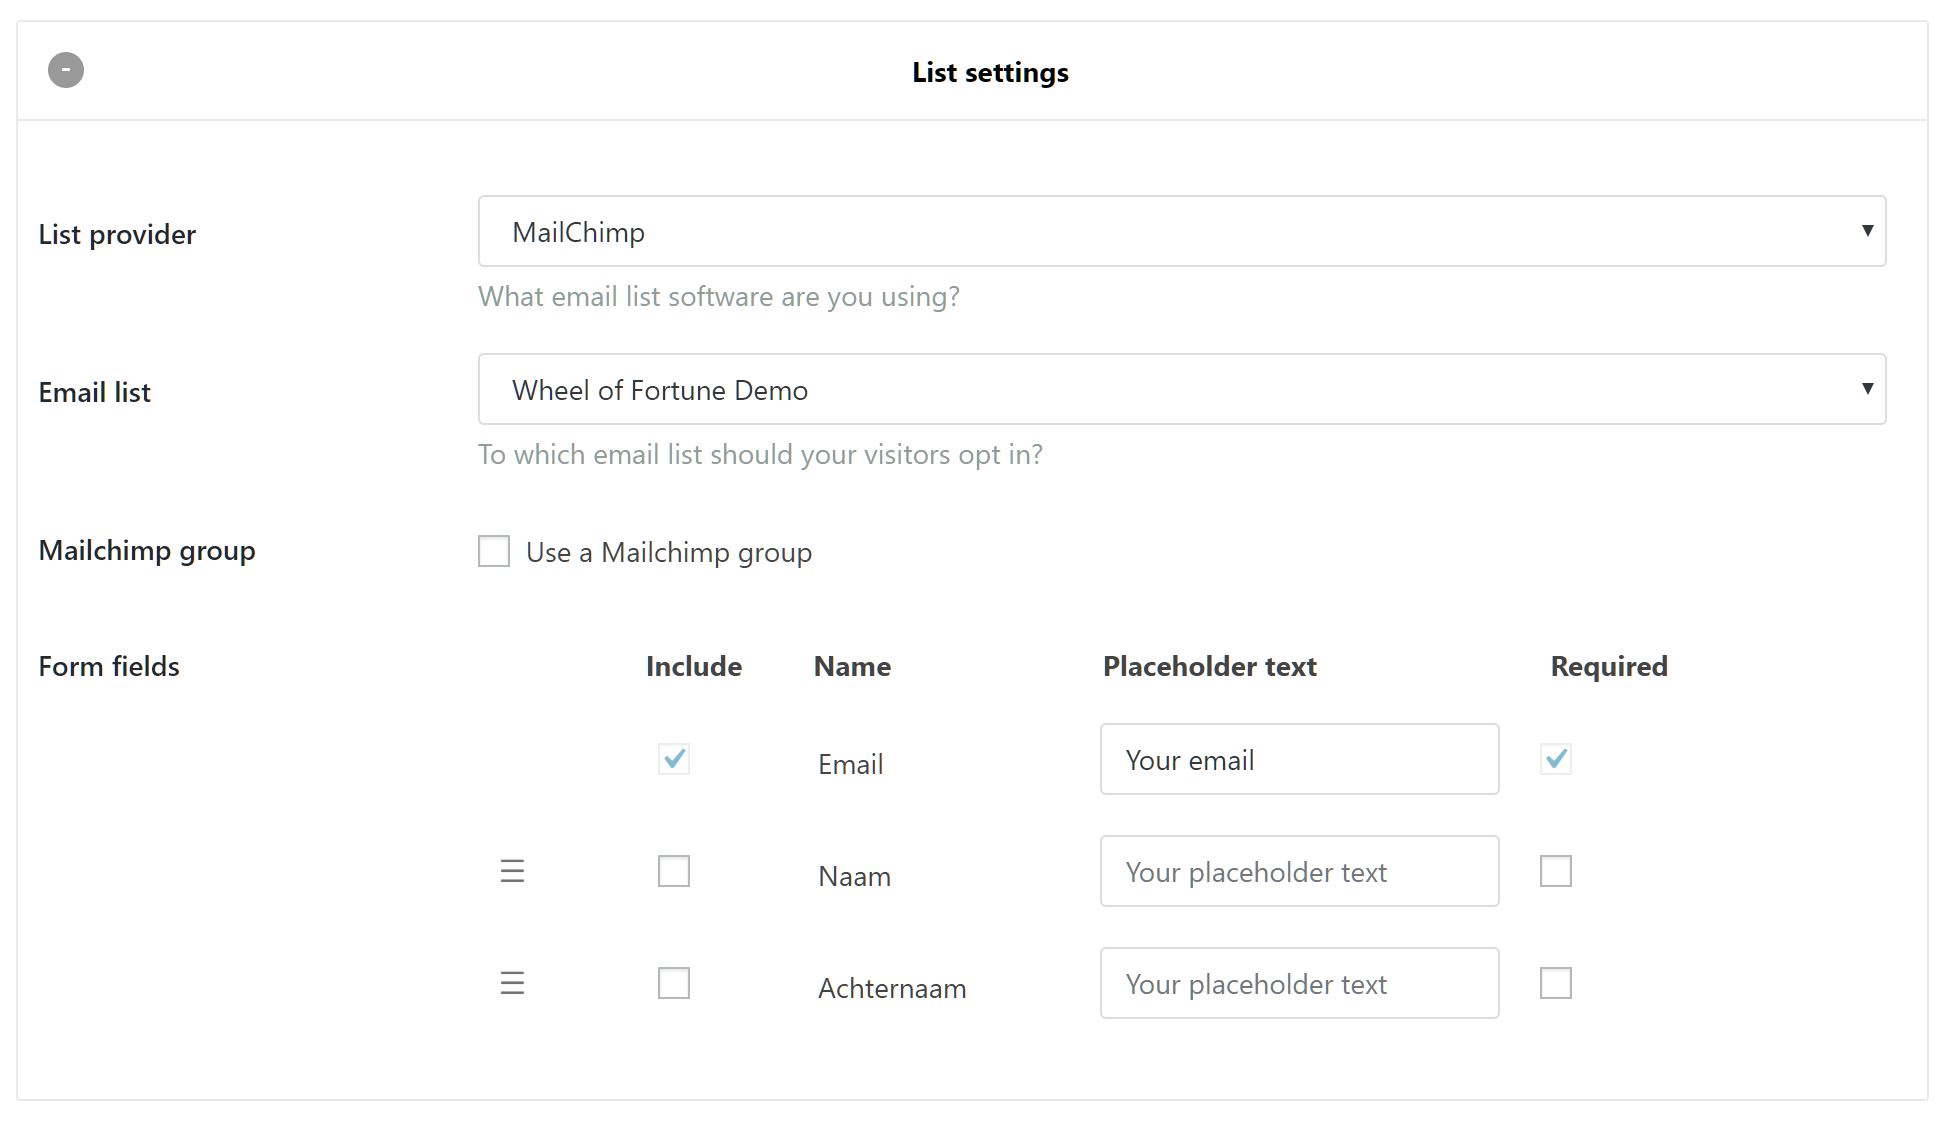Toggle the Use a Mailchimp group checkbox

[494, 551]
